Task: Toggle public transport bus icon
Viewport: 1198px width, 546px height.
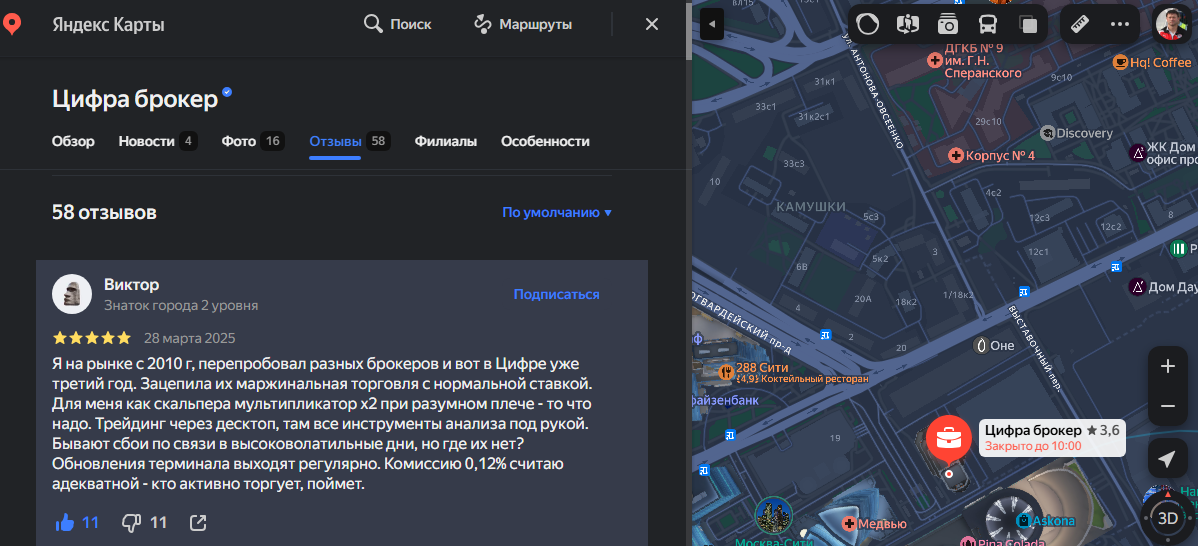Action: click(988, 24)
